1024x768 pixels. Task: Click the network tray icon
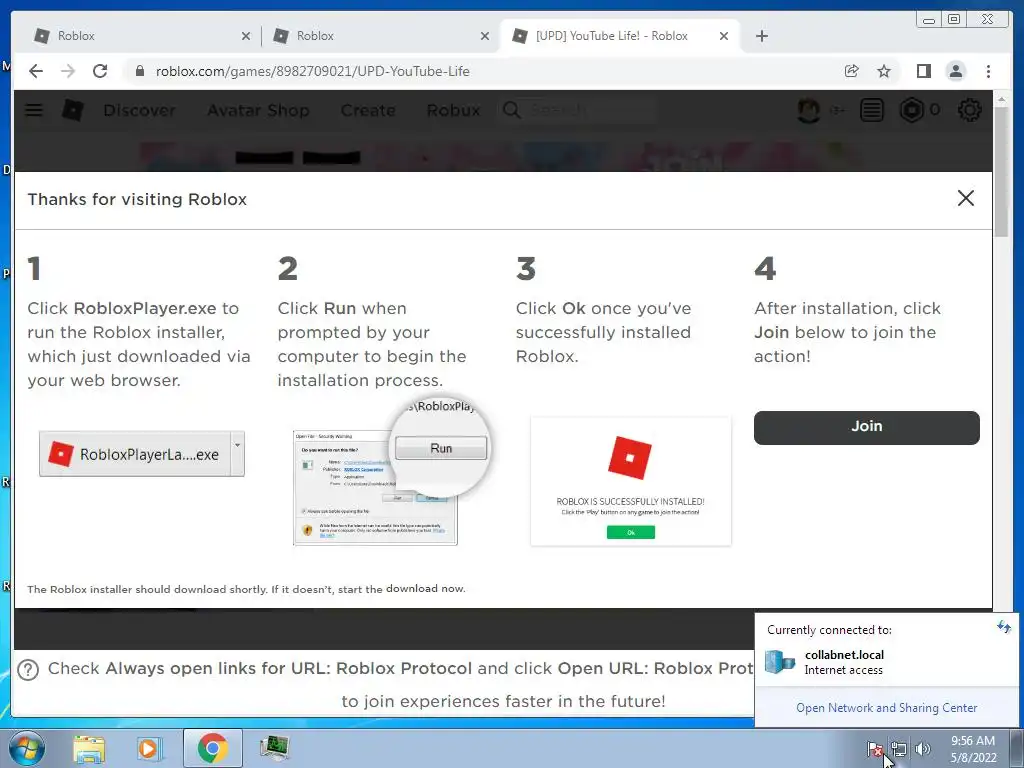899,749
